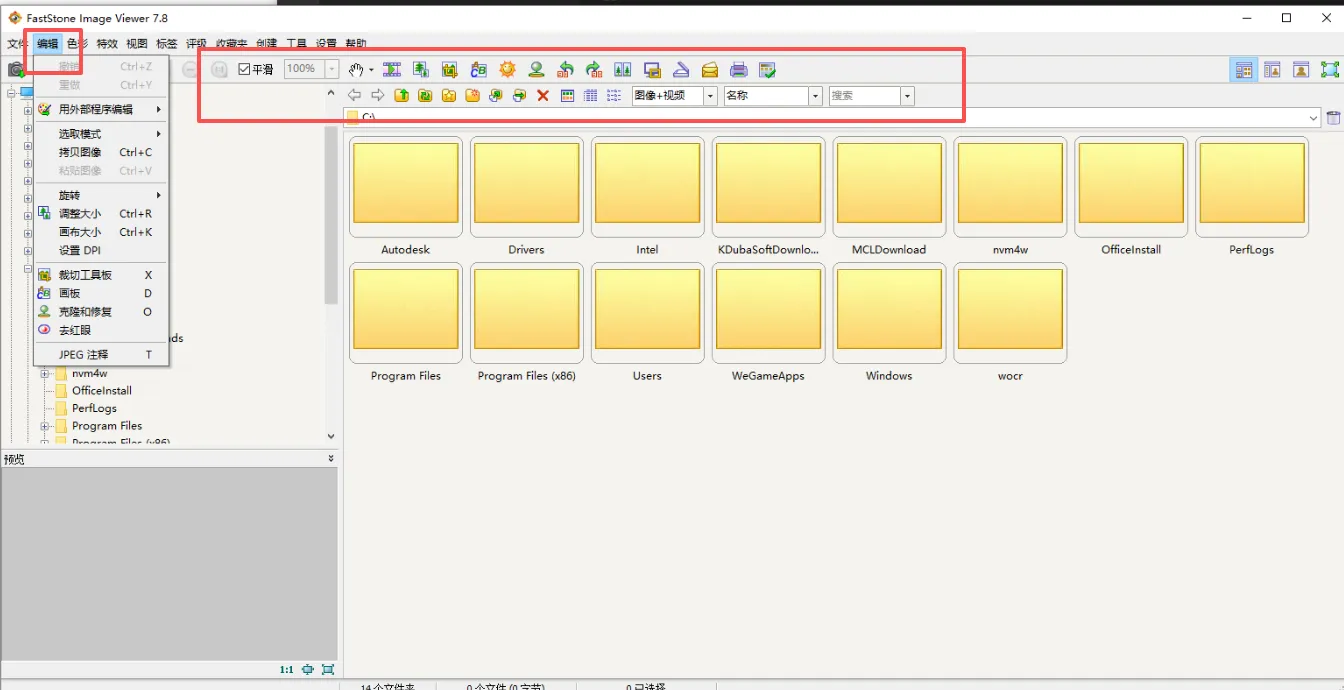The image size is (1344, 690).
Task: Open the 特效 menu
Action: tap(107, 44)
